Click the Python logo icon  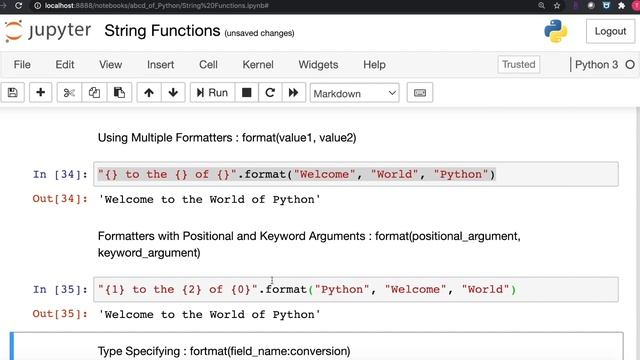pos(556,31)
